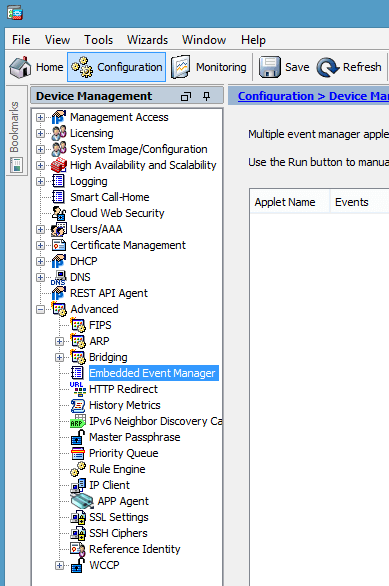Click the Users/AAA icon
The height and width of the screenshot is (586, 389).
59,229
